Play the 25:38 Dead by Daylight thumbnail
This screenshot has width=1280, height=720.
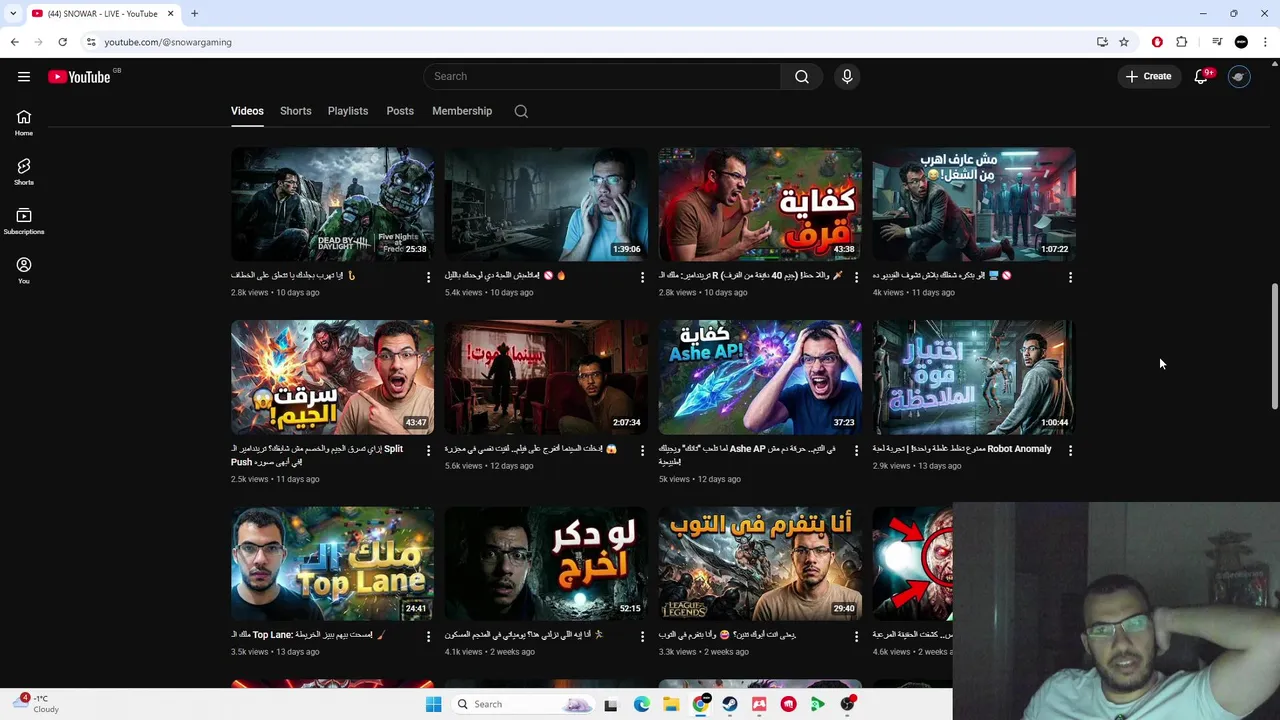[332, 204]
